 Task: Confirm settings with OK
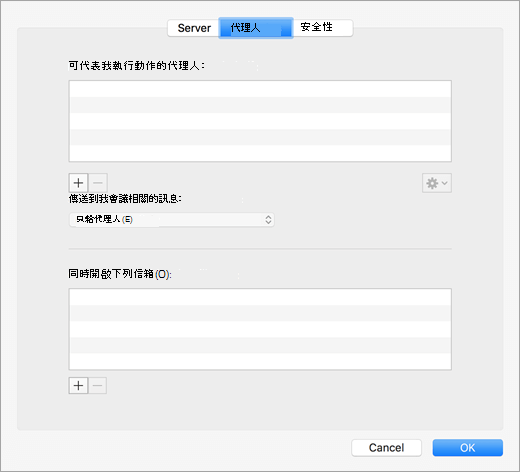pos(468,448)
